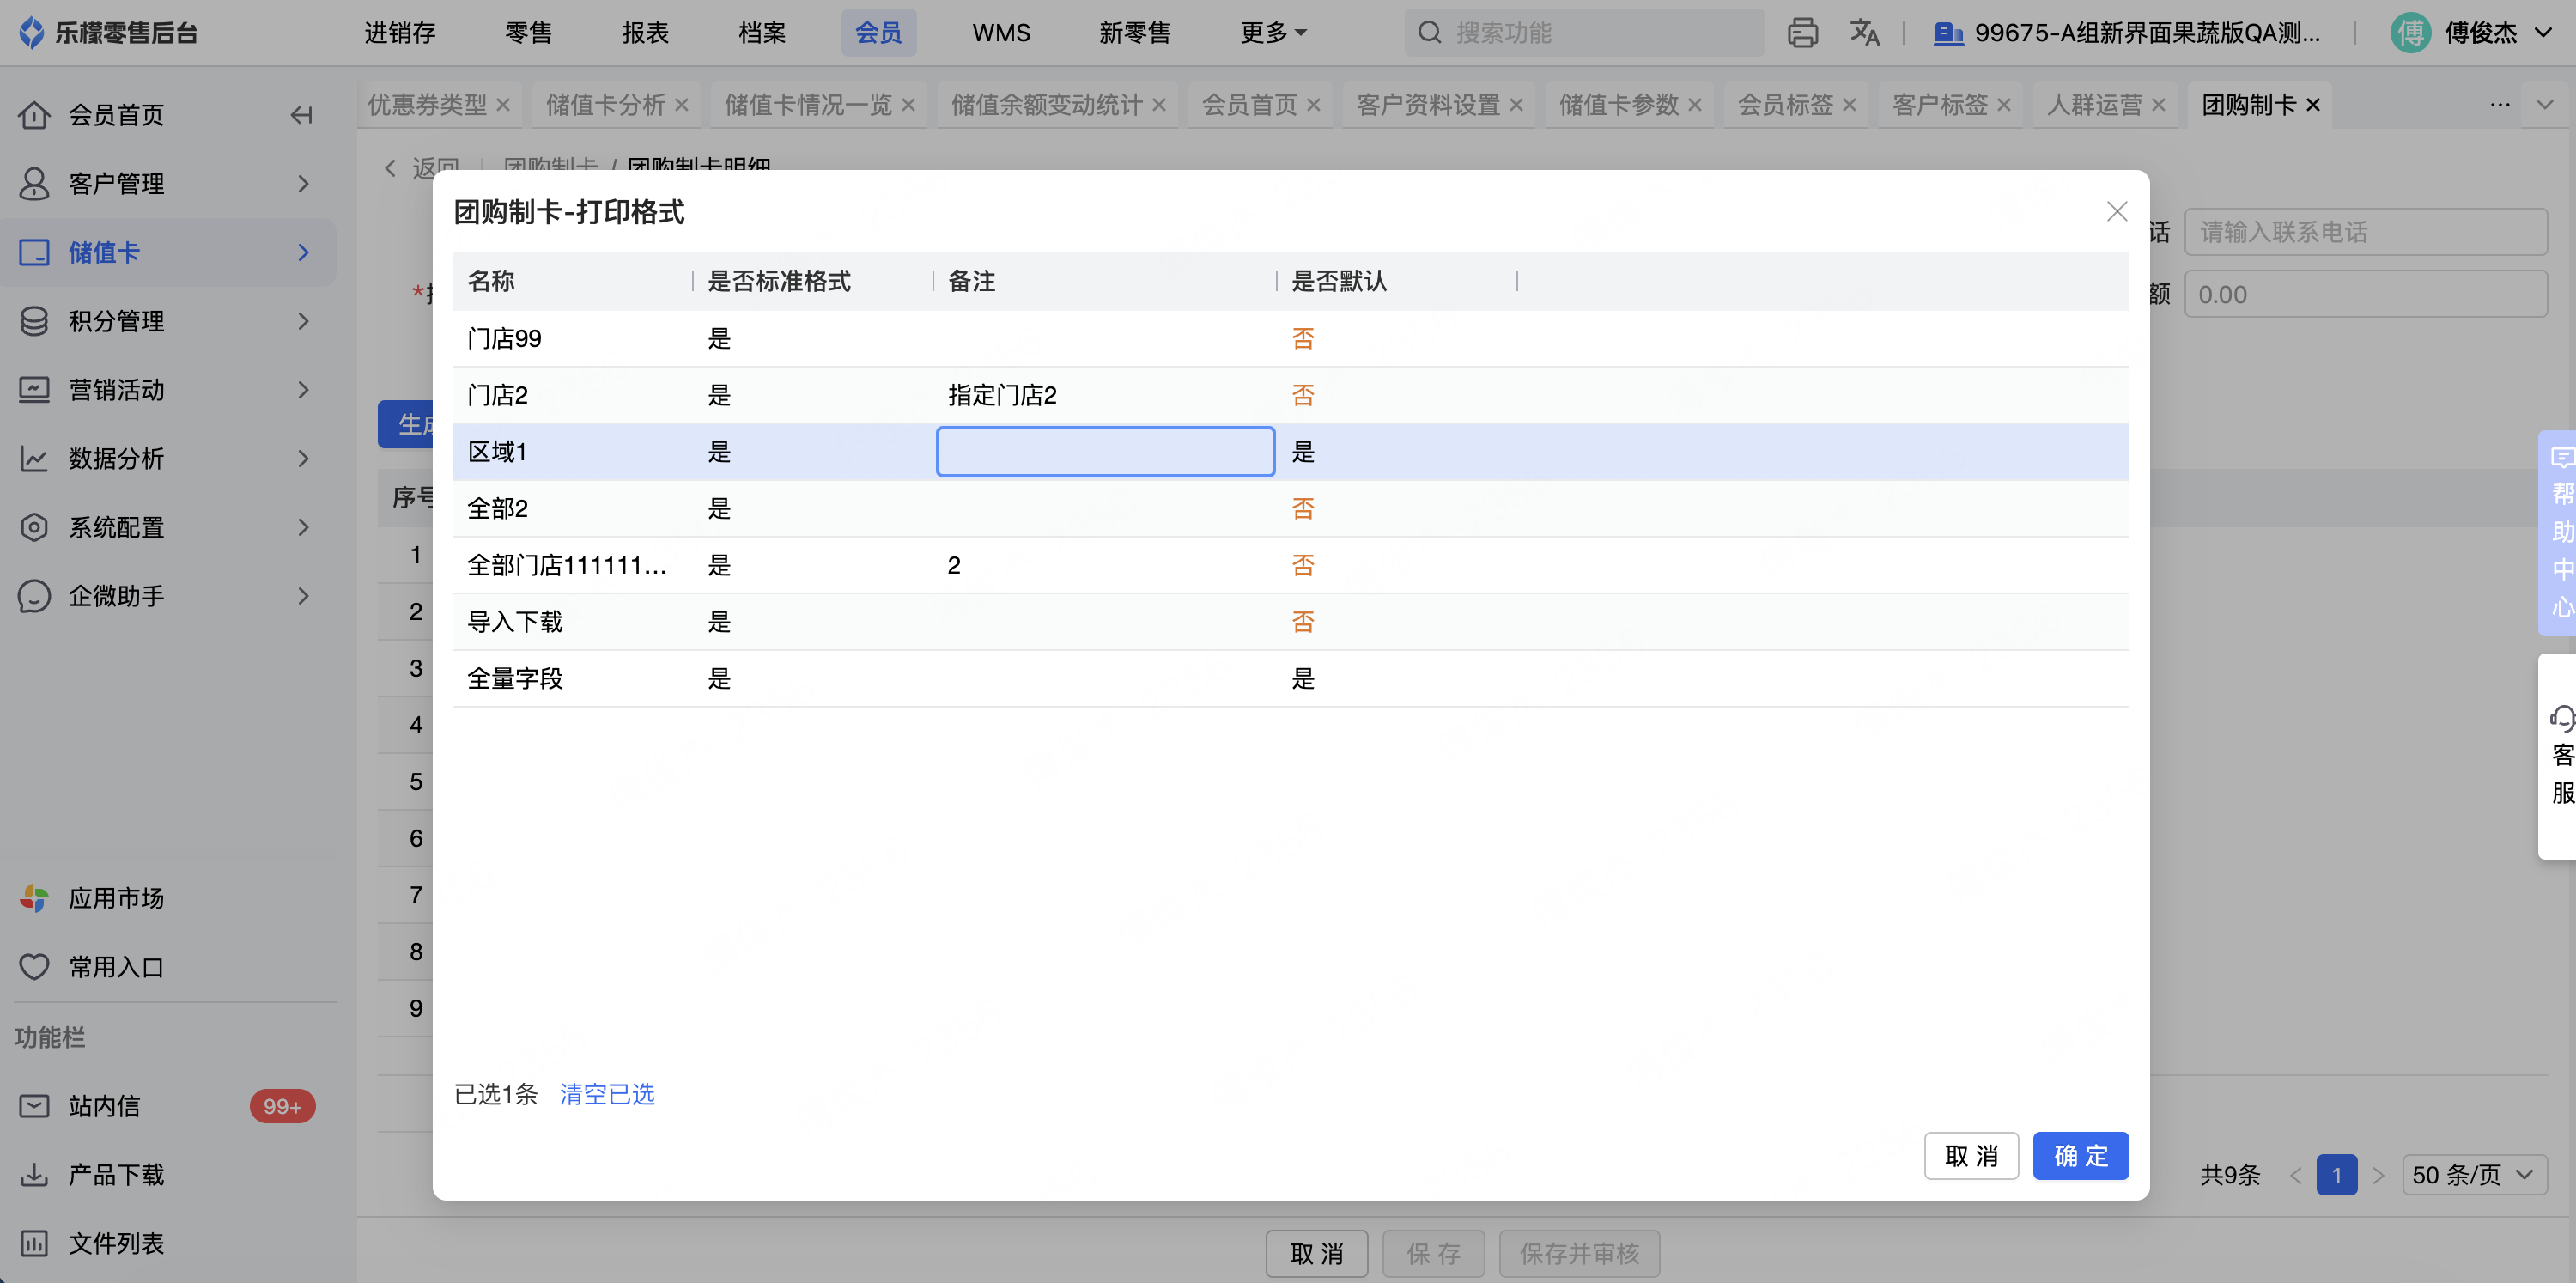The height and width of the screenshot is (1283, 2576).
Task: Open 常用入口 heart icon item
Action: pyautogui.click(x=116, y=967)
